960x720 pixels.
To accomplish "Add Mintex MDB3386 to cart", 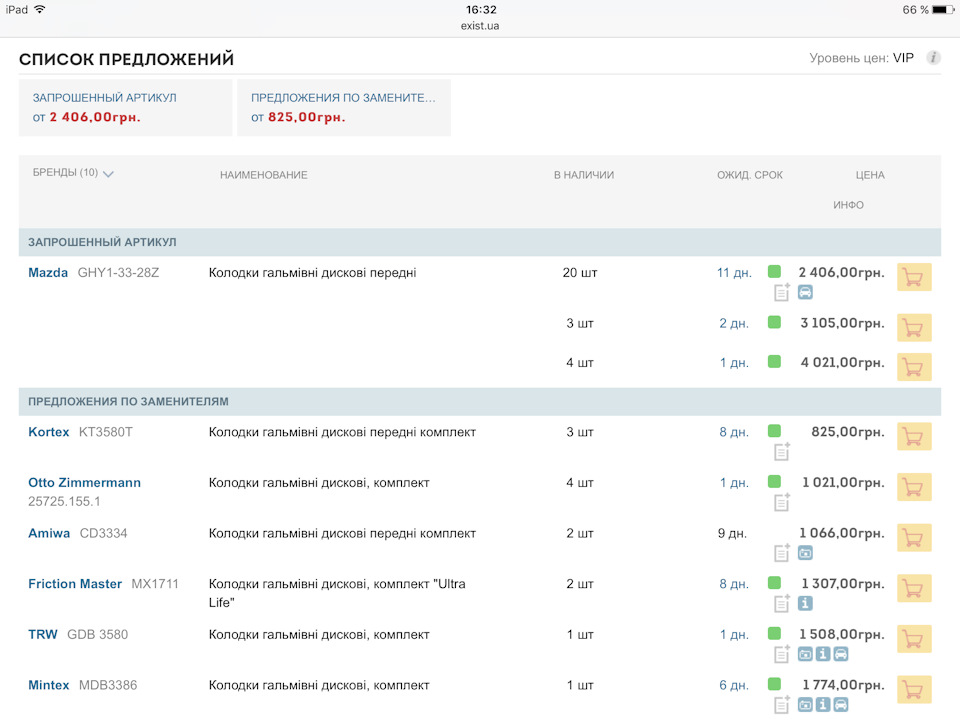I will pyautogui.click(x=913, y=690).
